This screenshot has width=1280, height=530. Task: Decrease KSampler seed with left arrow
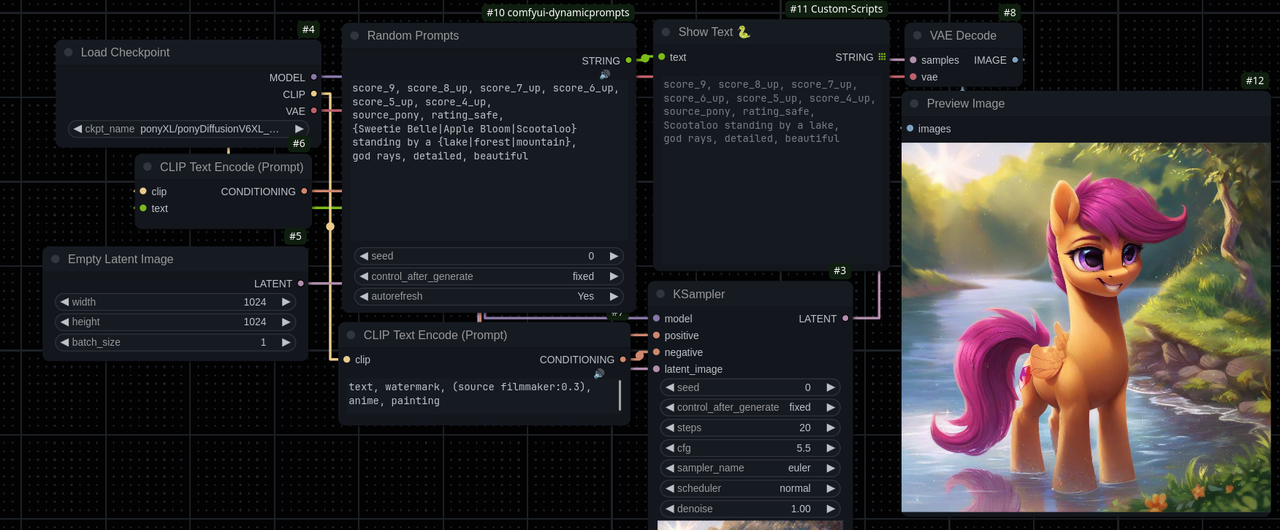click(x=670, y=387)
